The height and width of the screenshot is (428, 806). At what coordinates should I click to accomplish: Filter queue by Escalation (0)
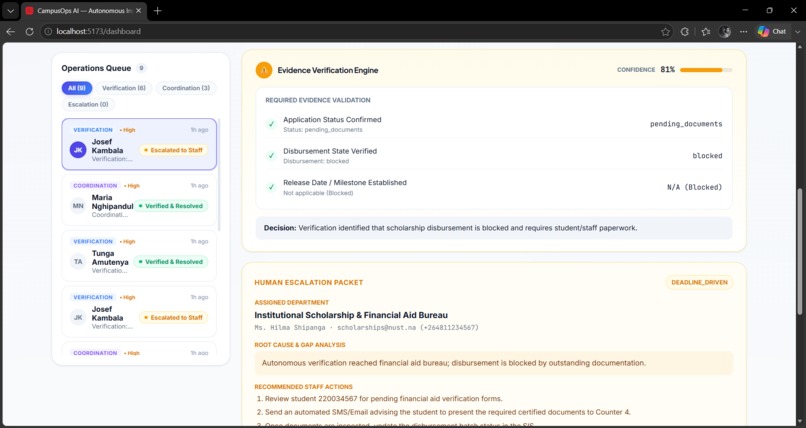88,104
